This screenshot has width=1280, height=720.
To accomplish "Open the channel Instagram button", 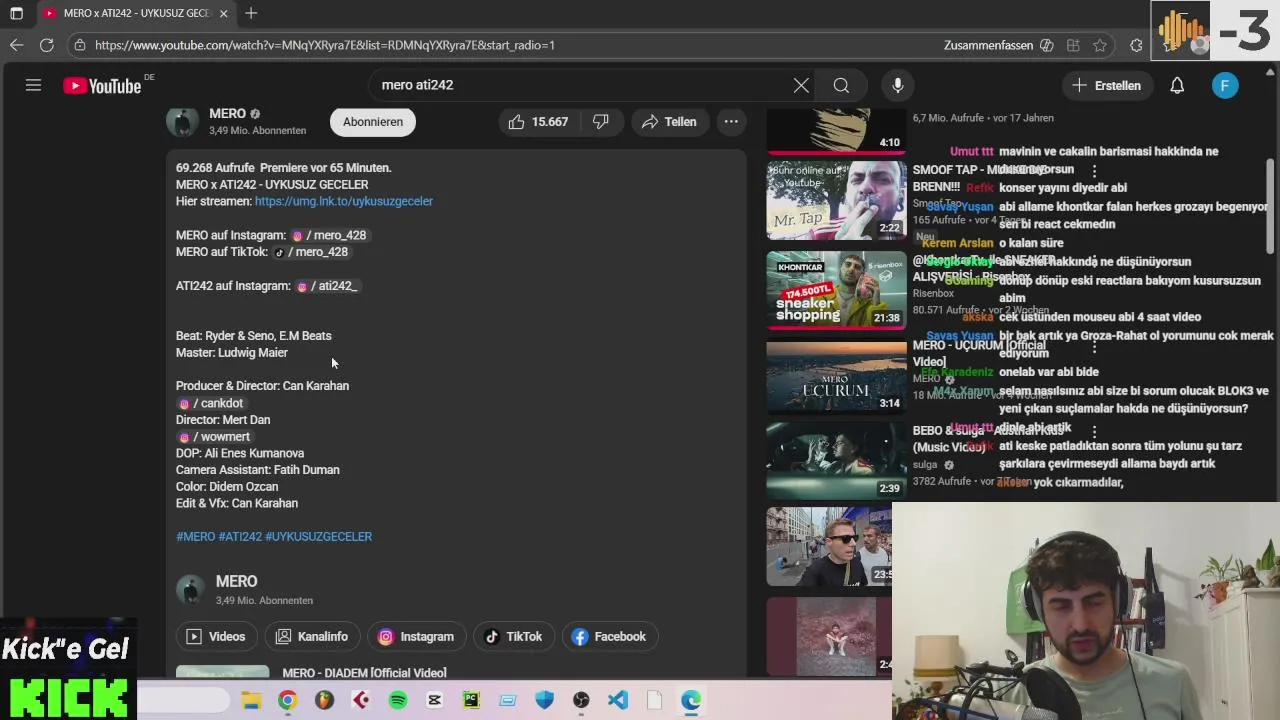I will (x=416, y=637).
